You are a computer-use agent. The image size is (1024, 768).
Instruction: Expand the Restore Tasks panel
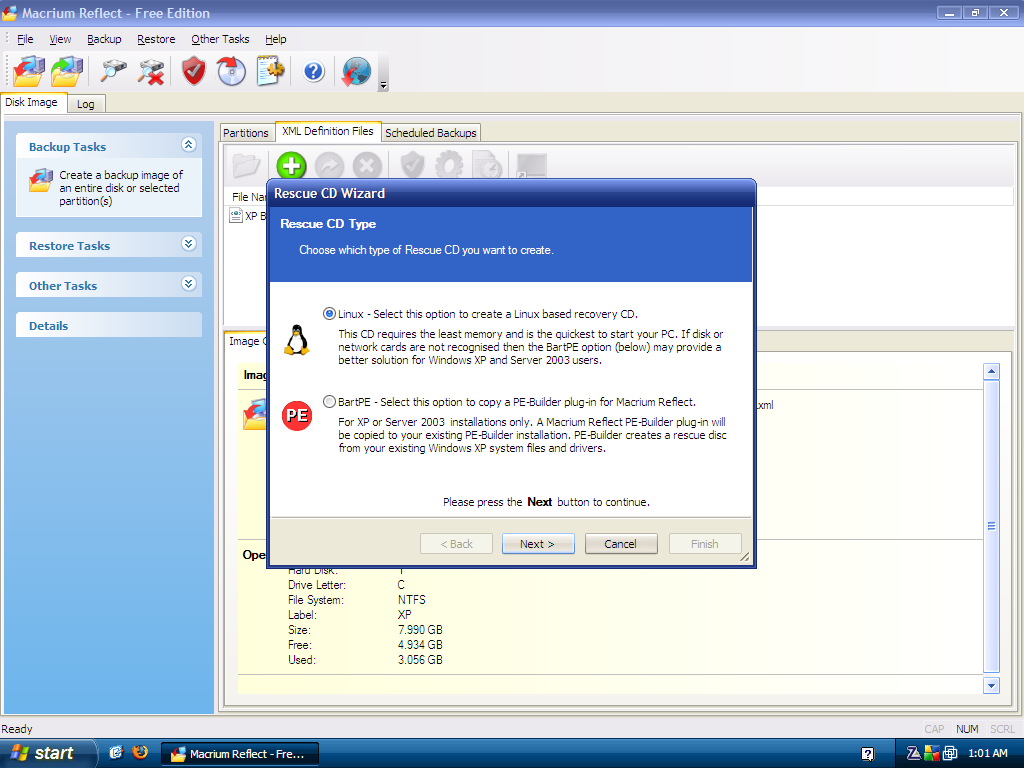coord(189,244)
